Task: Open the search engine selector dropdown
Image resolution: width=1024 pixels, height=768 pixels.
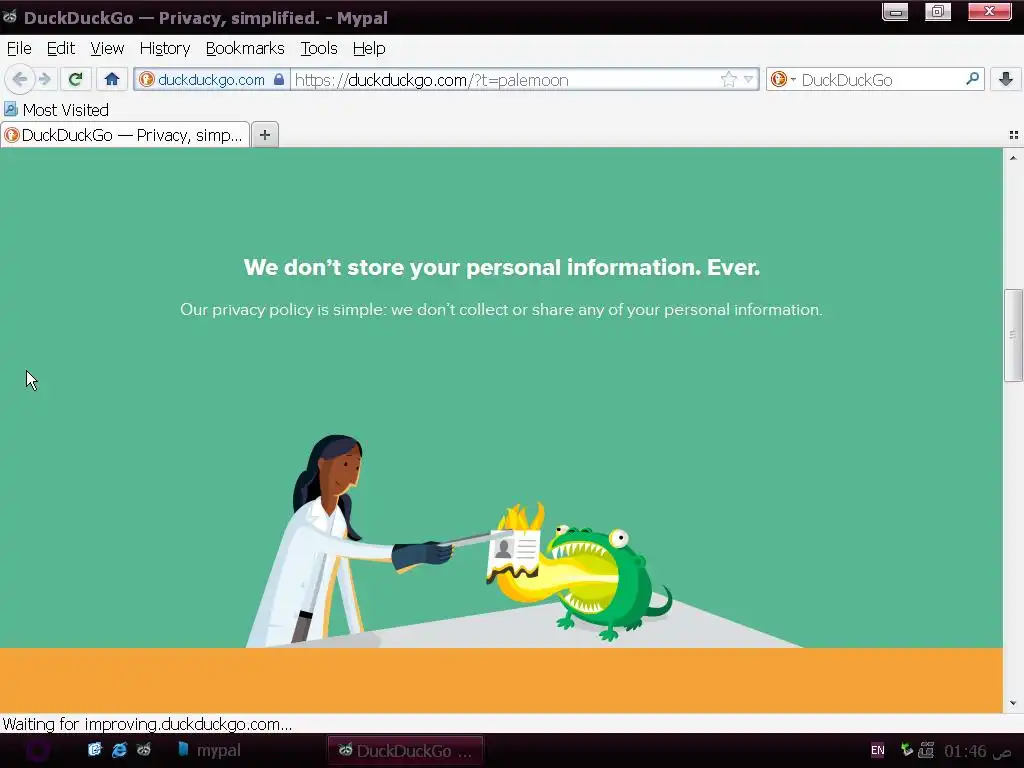Action: [x=783, y=80]
